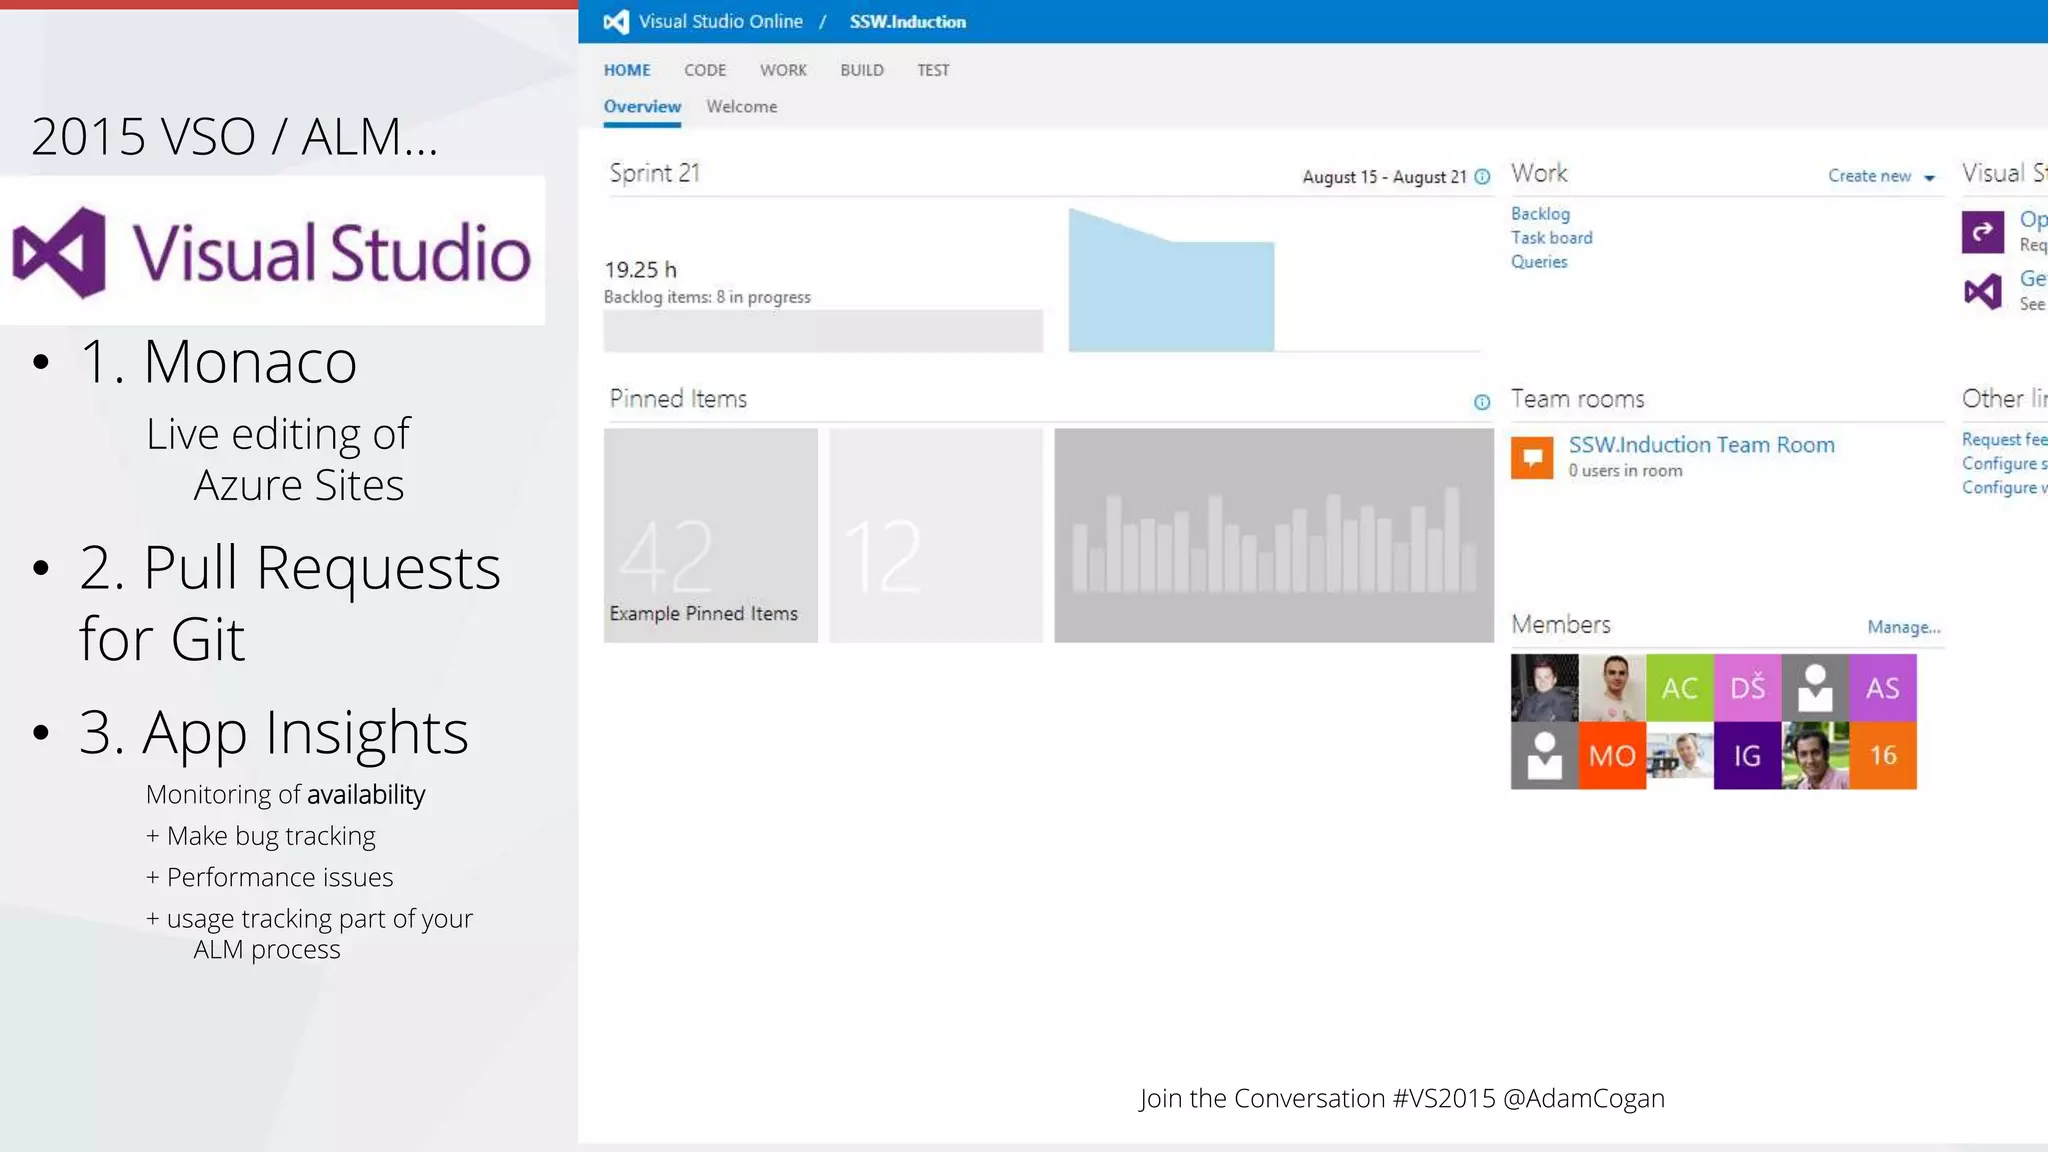Select the first member photo in top row
Image resolution: width=2048 pixels, height=1152 pixels.
click(x=1545, y=688)
